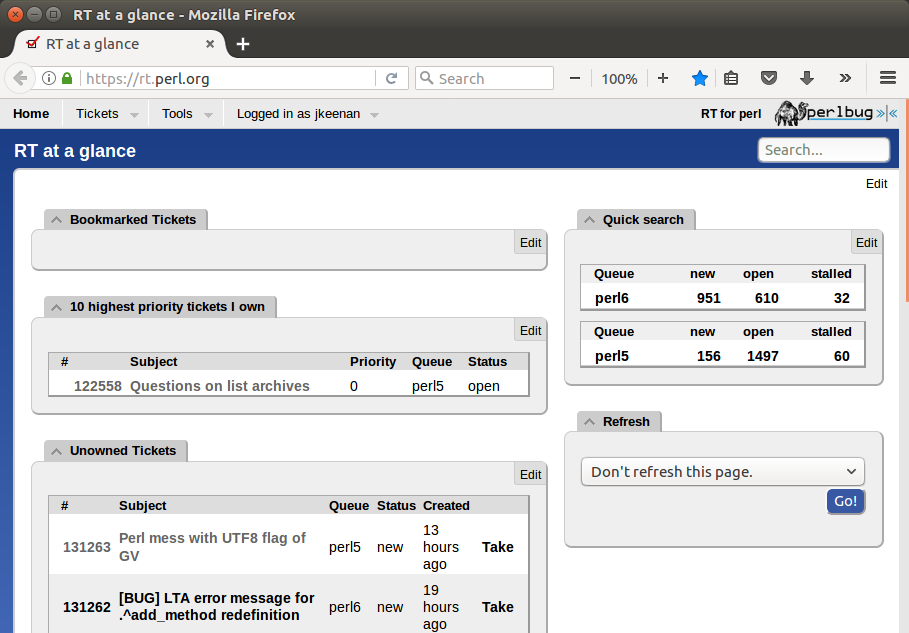Open ticket Questions on list archives

pos(219,386)
